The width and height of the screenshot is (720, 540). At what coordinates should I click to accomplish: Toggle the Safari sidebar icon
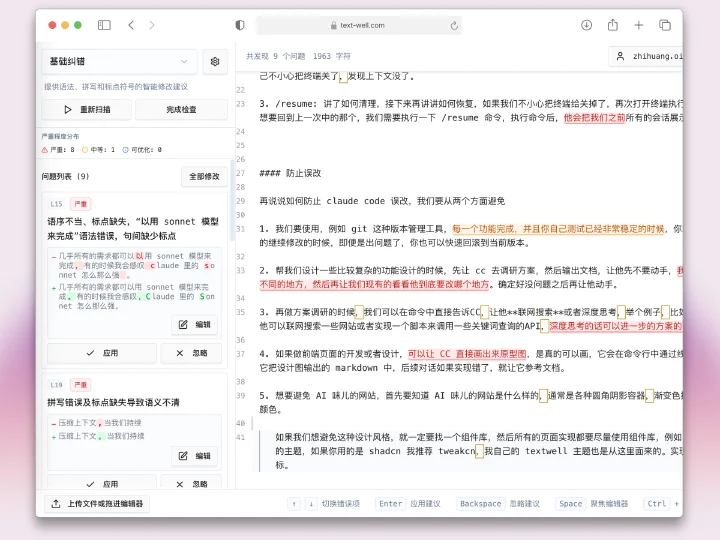coord(104,25)
